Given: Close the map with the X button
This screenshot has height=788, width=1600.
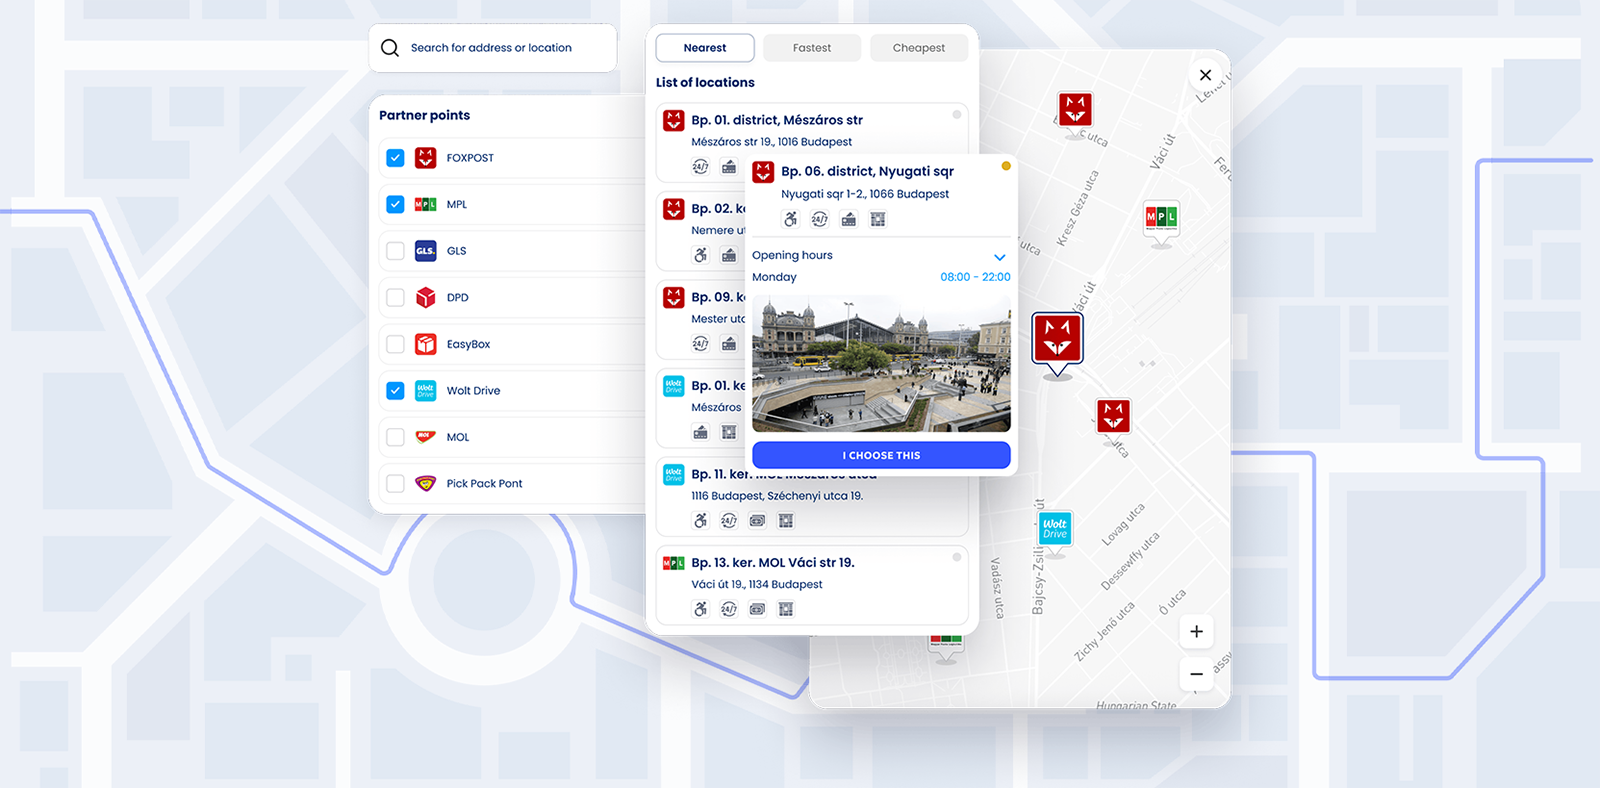Looking at the screenshot, I should 1206,75.
